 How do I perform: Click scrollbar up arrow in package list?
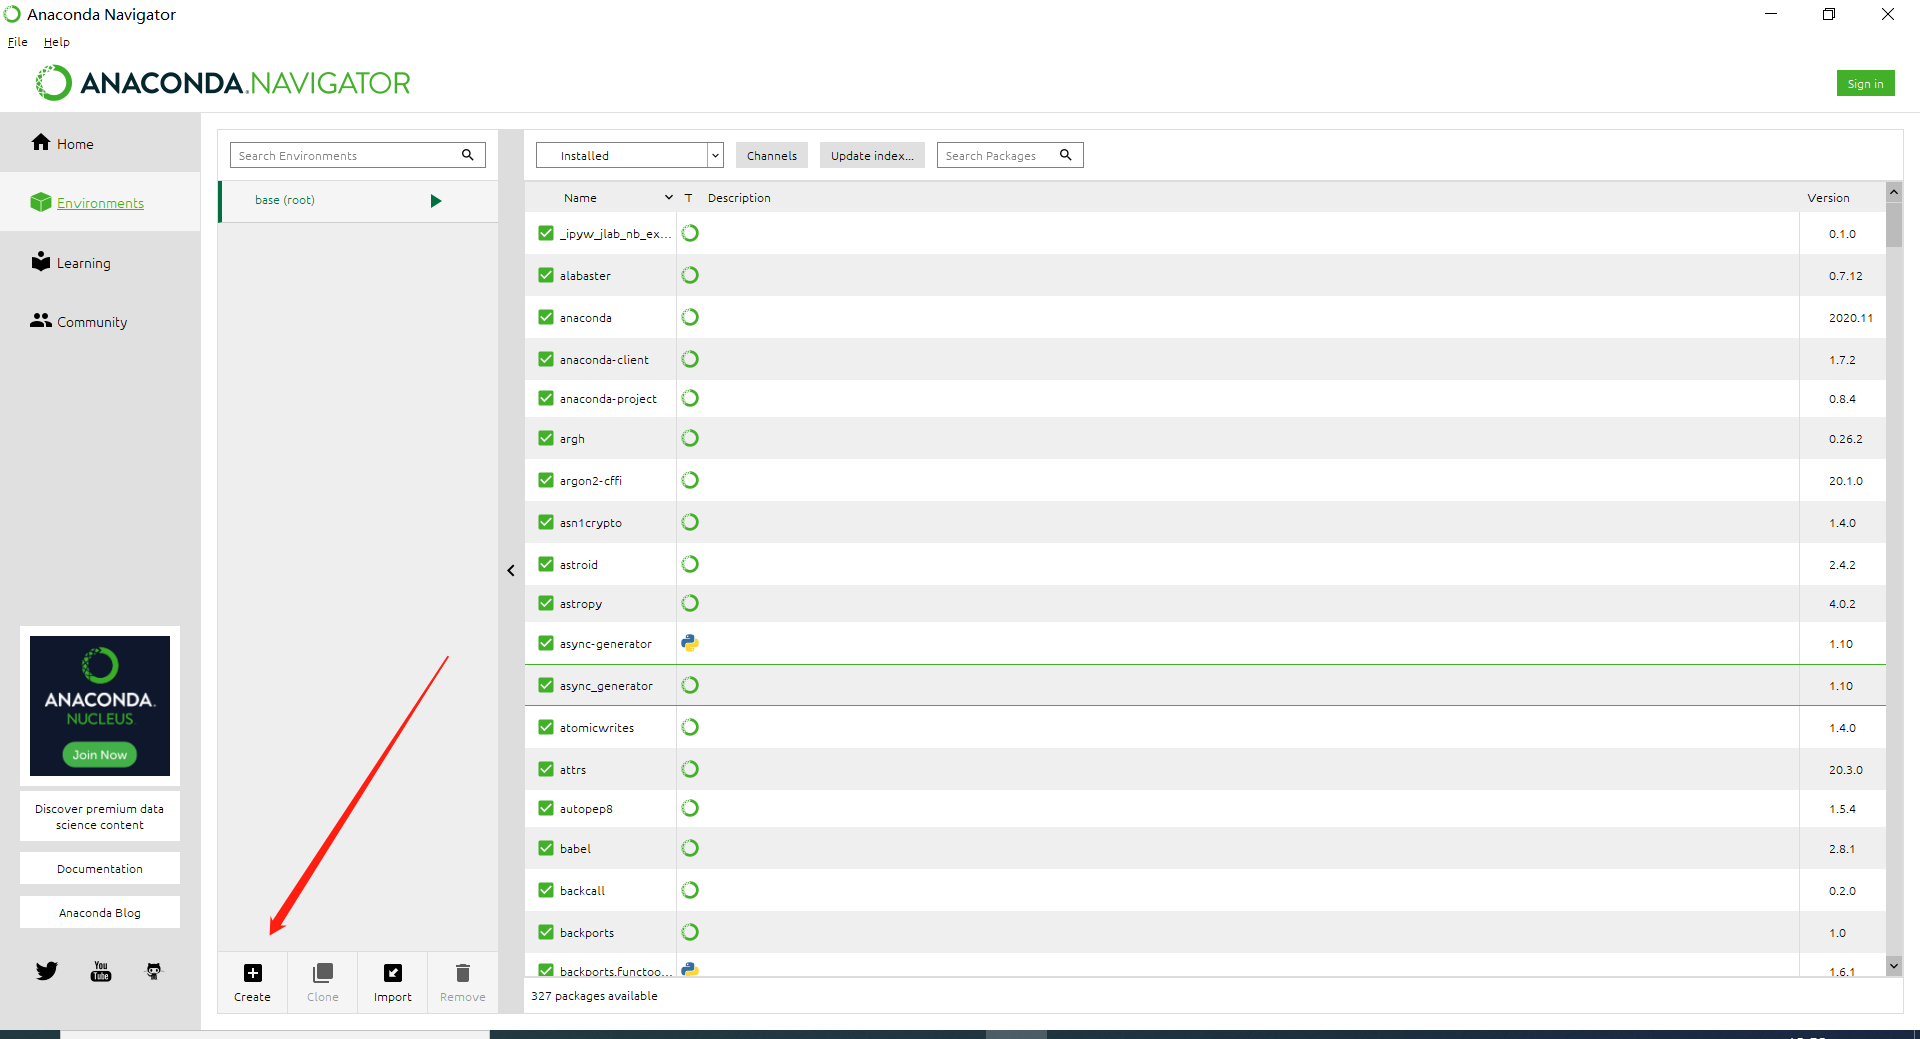coord(1894,191)
